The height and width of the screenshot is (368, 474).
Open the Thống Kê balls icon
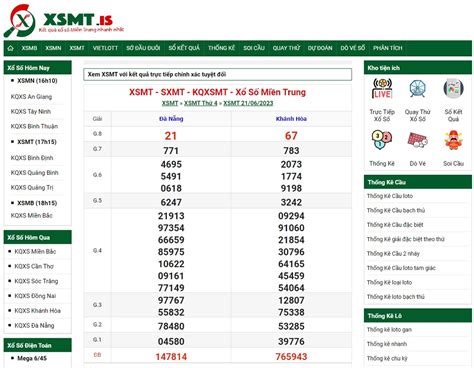point(382,139)
